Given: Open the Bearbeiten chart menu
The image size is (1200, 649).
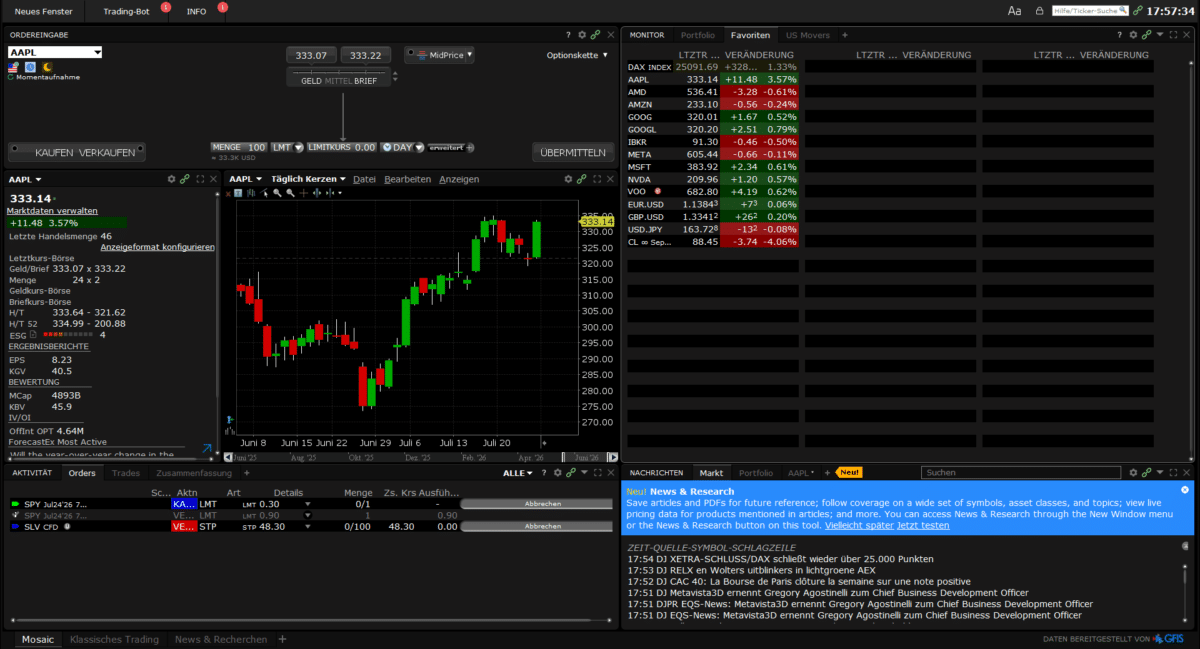Looking at the screenshot, I should tap(407, 179).
